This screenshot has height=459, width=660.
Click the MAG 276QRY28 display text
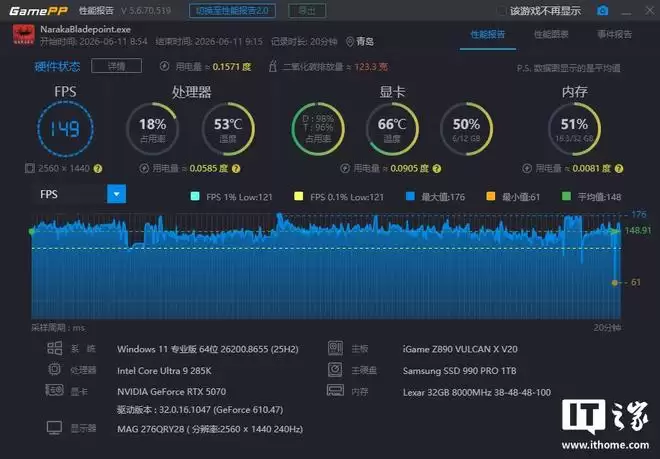click(x=210, y=429)
